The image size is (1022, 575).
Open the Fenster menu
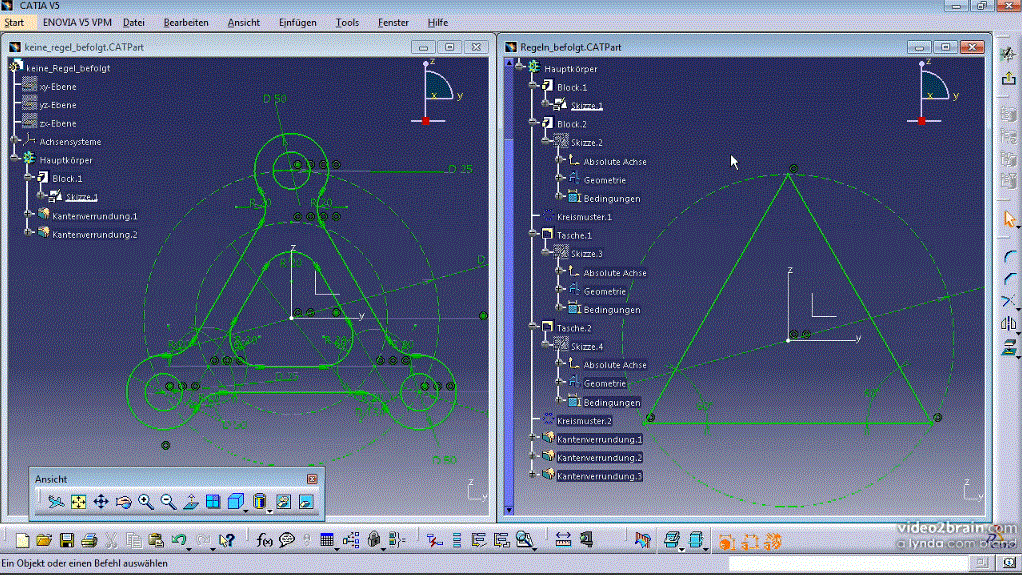click(x=393, y=22)
